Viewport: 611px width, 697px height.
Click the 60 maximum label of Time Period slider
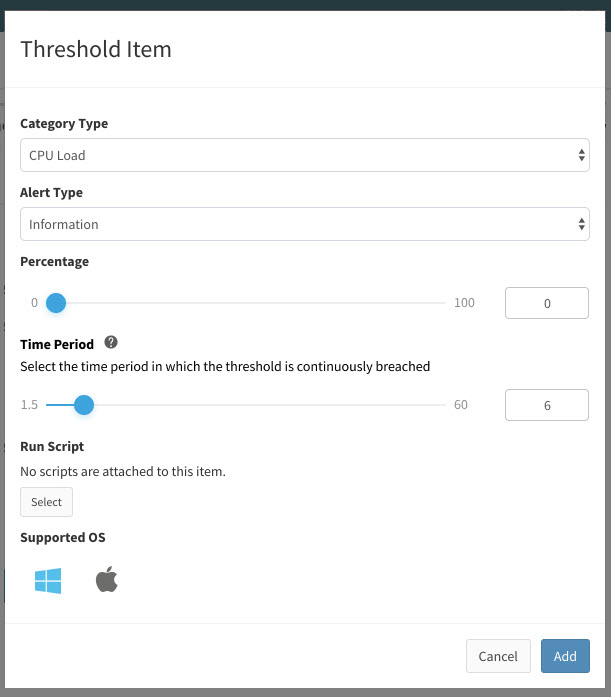click(x=461, y=405)
